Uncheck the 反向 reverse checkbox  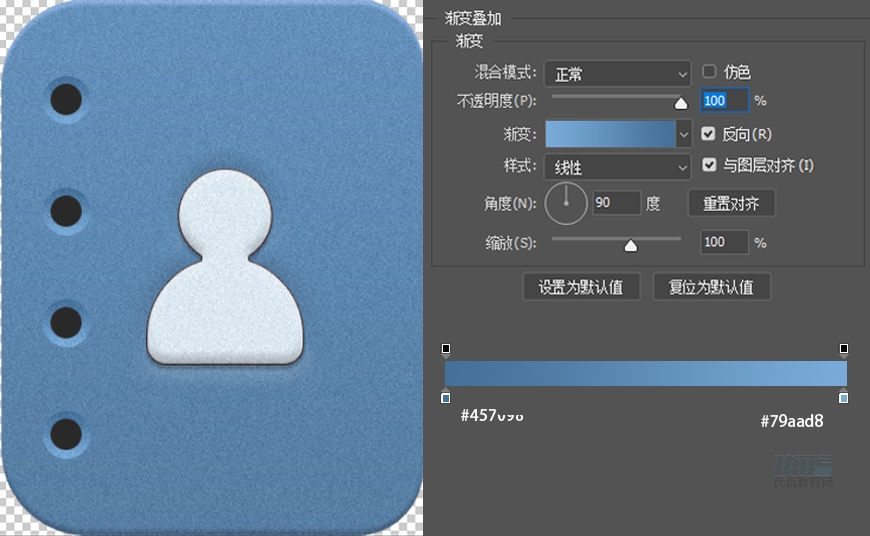pos(708,134)
